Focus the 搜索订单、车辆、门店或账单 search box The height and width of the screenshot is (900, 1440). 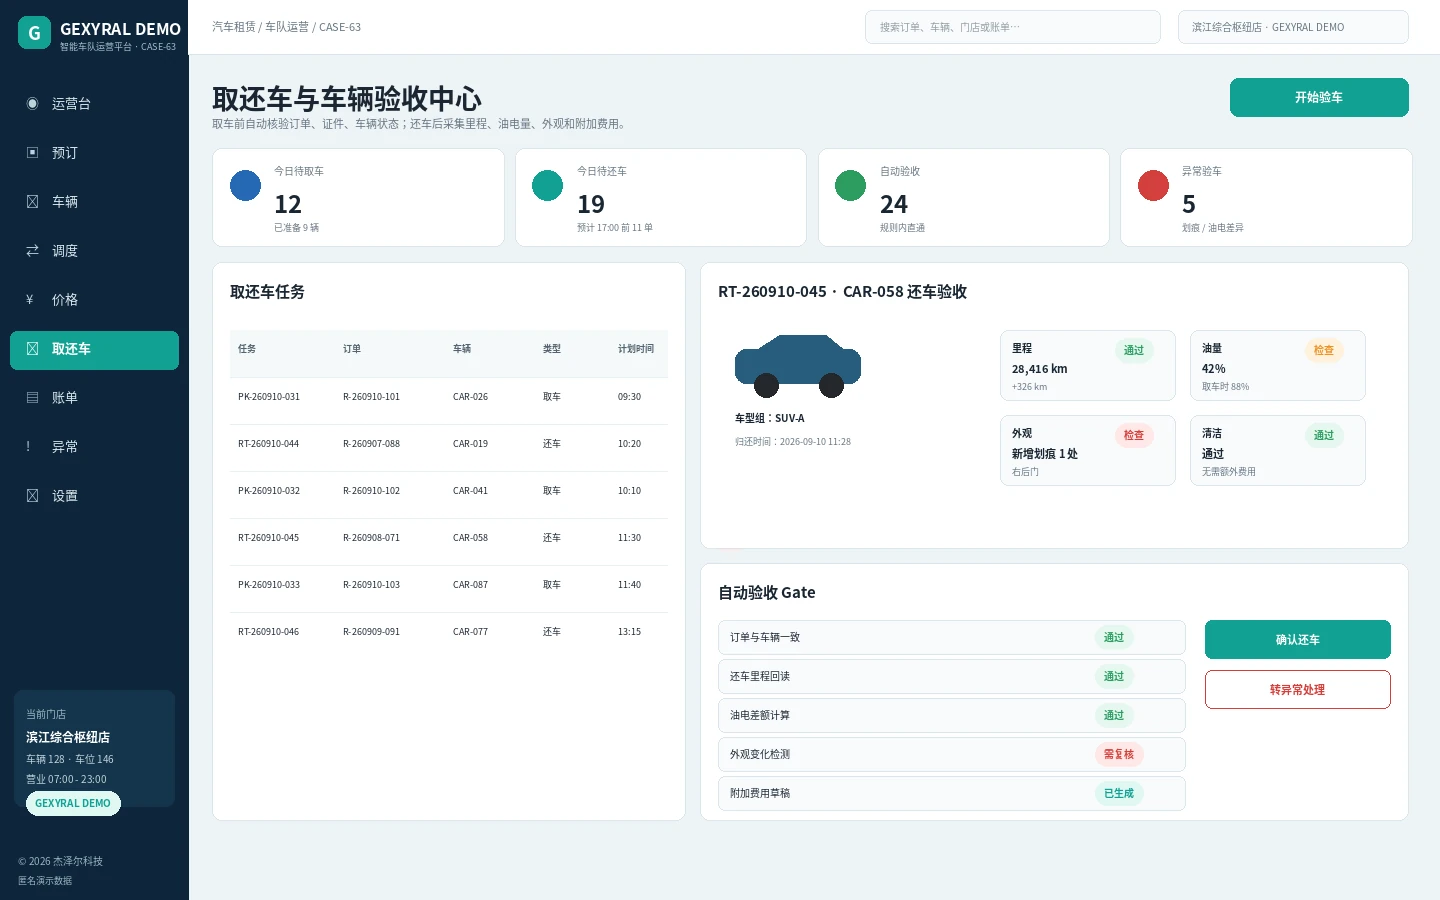(1013, 27)
